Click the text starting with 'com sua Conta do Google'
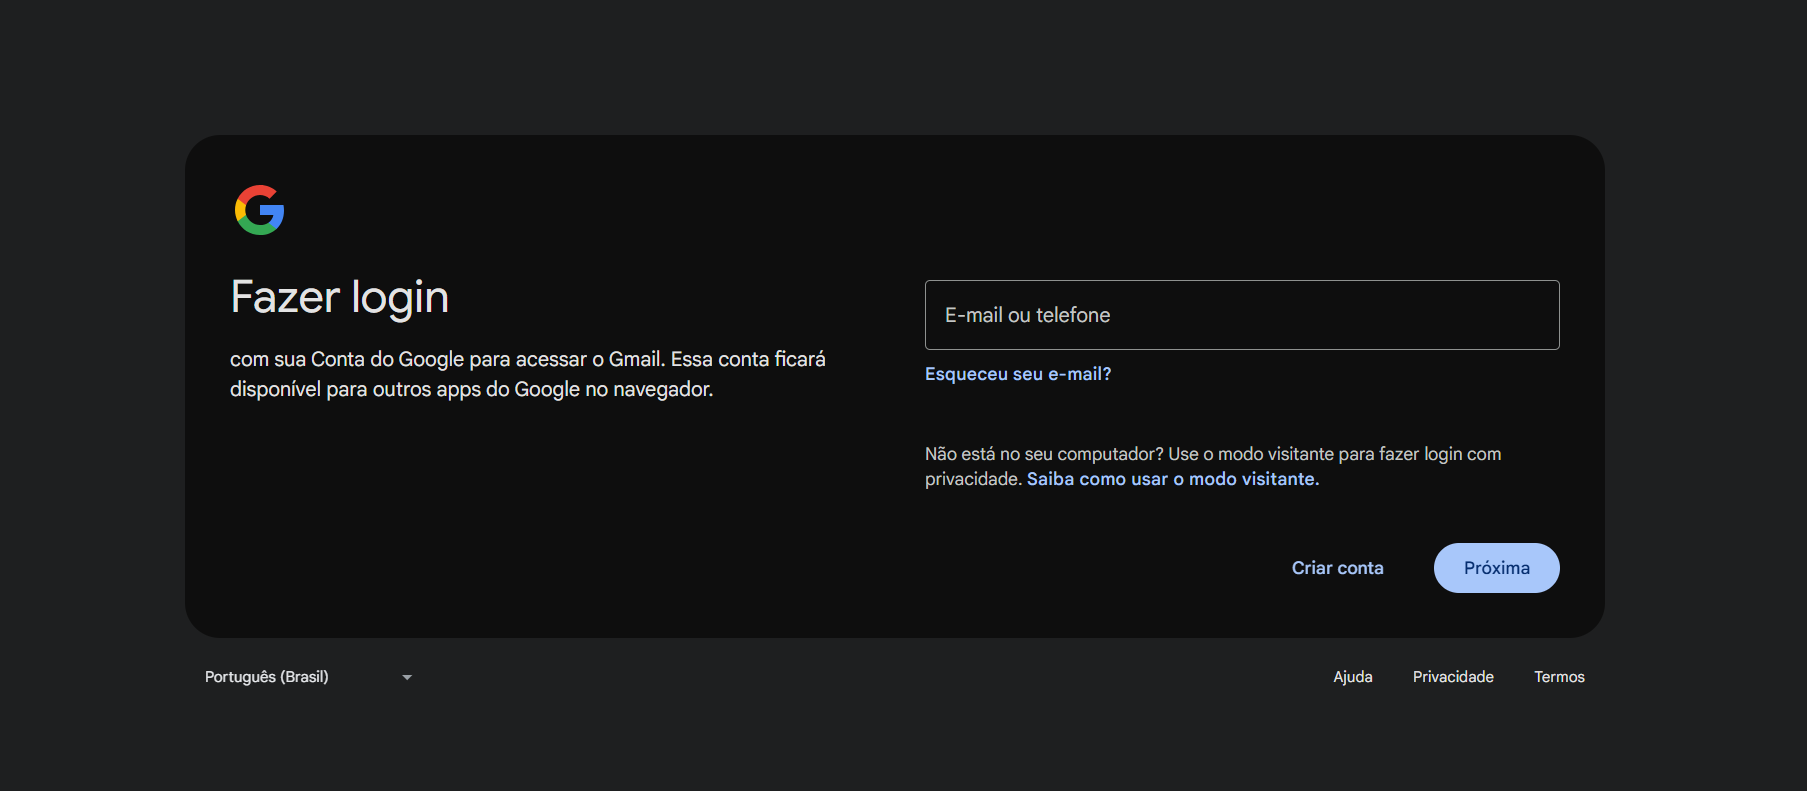This screenshot has width=1807, height=791. coord(528,374)
